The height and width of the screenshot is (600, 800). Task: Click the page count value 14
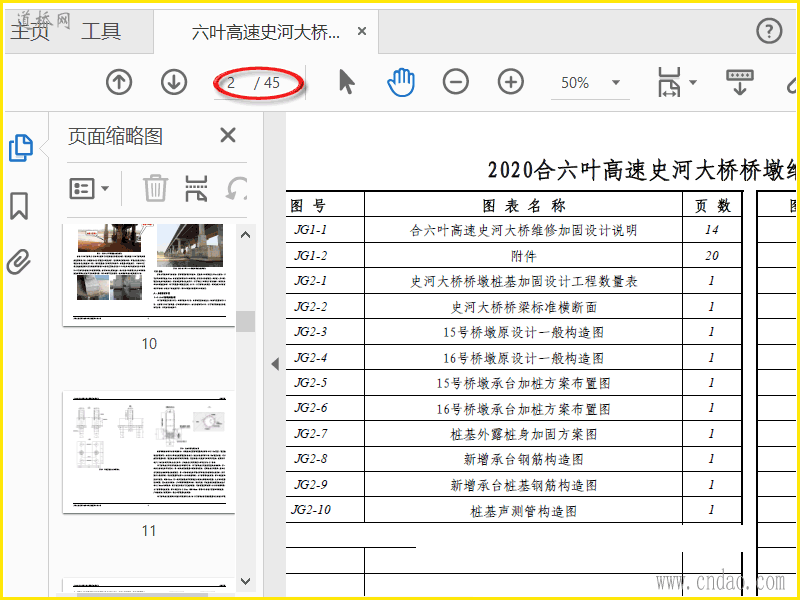click(x=712, y=230)
